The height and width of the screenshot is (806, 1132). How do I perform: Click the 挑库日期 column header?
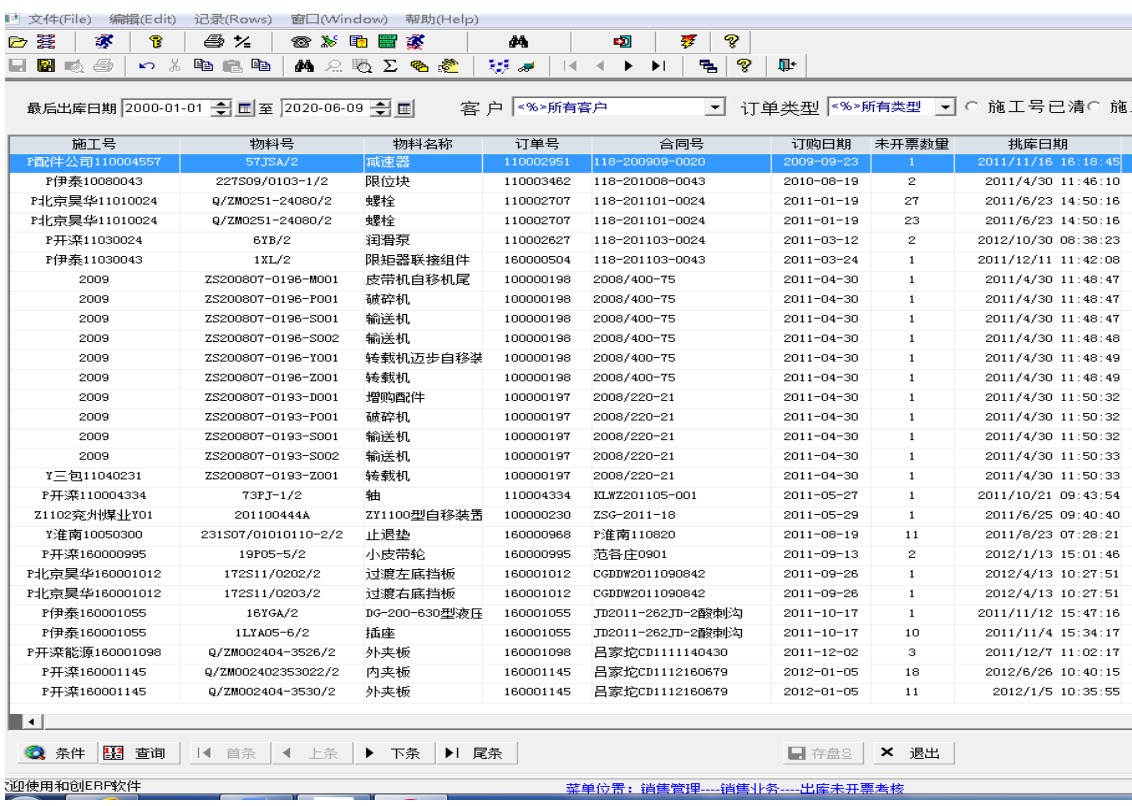click(1037, 144)
